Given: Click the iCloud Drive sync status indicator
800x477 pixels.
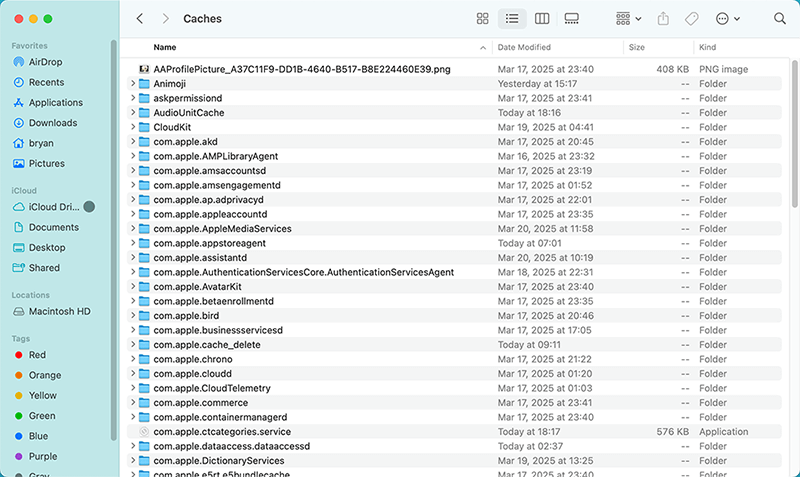Looking at the screenshot, I should pyautogui.click(x=89, y=207).
